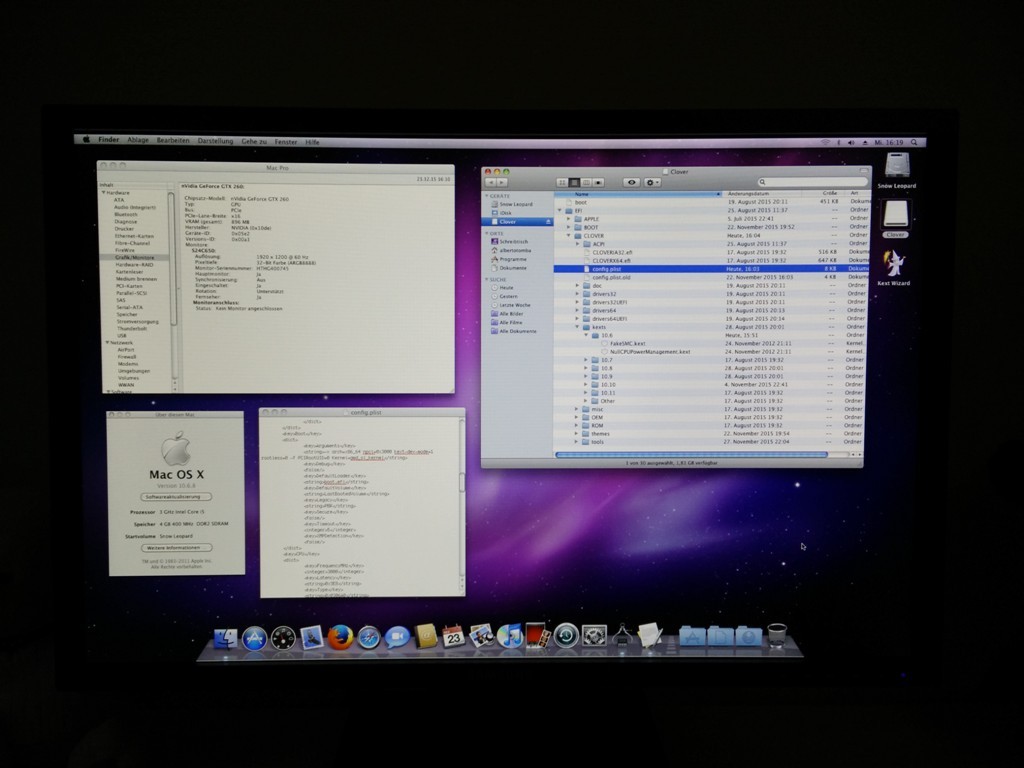The width and height of the screenshot is (1024, 768).
Task: Select iDisk in Finder sidebar
Action: tap(505, 213)
